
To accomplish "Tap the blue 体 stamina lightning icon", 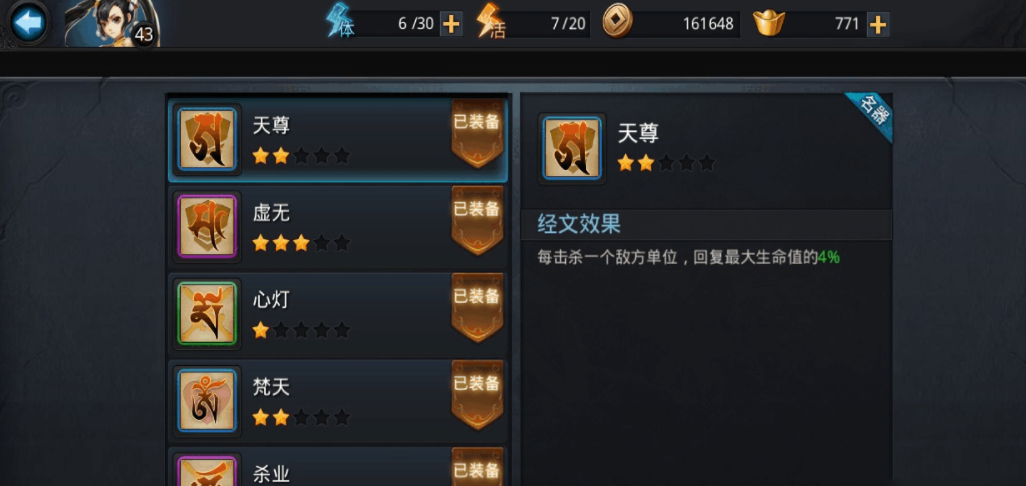I will click(339, 21).
